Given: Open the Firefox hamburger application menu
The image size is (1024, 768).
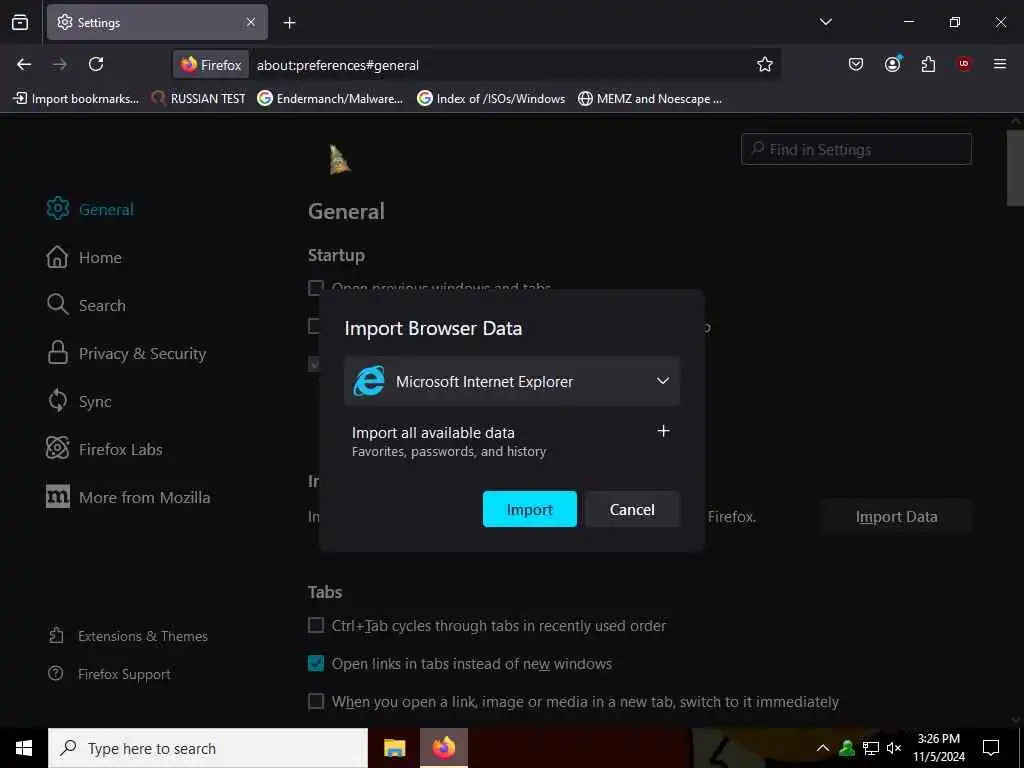Looking at the screenshot, I should [x=1000, y=64].
